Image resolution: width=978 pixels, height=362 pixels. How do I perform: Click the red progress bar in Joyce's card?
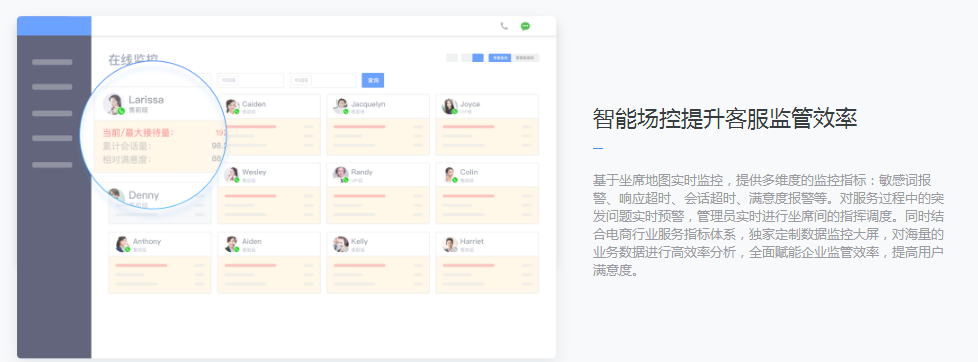coord(468,127)
